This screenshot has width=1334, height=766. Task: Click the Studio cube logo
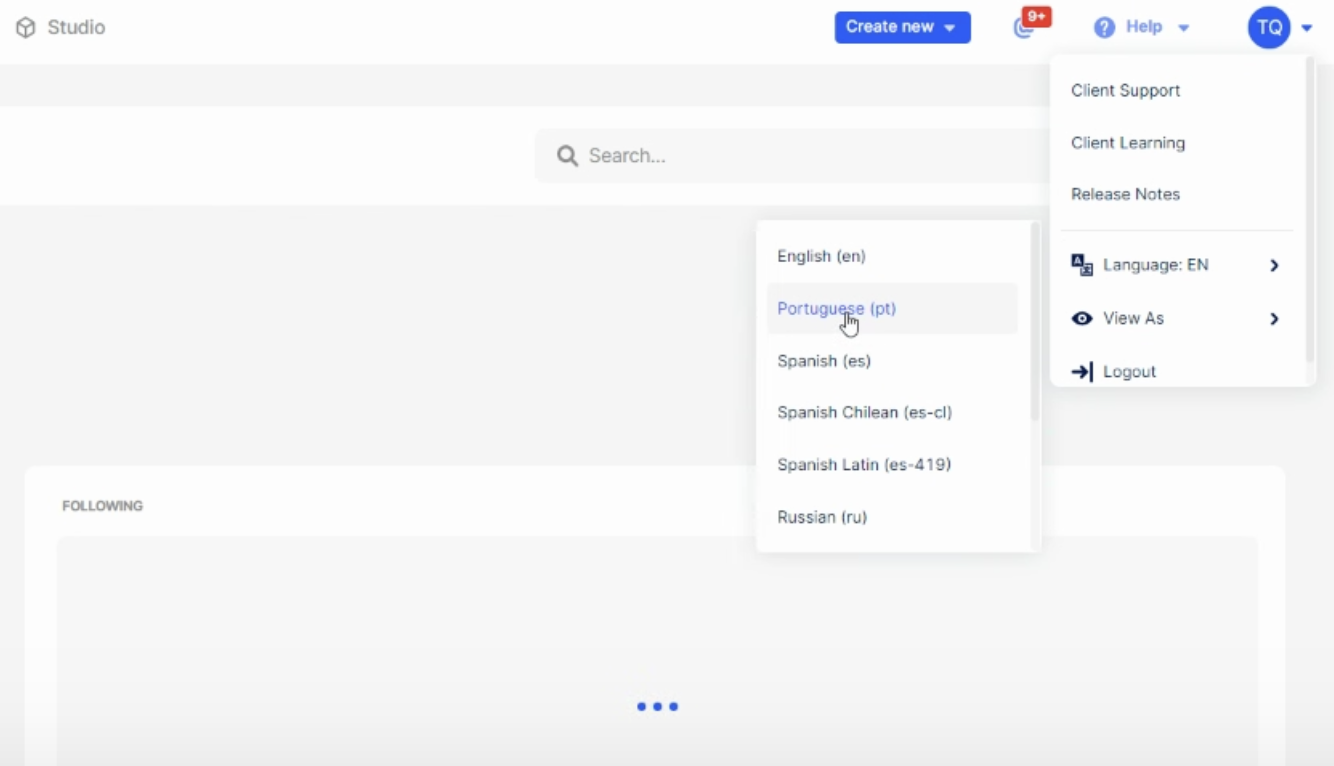(x=25, y=27)
